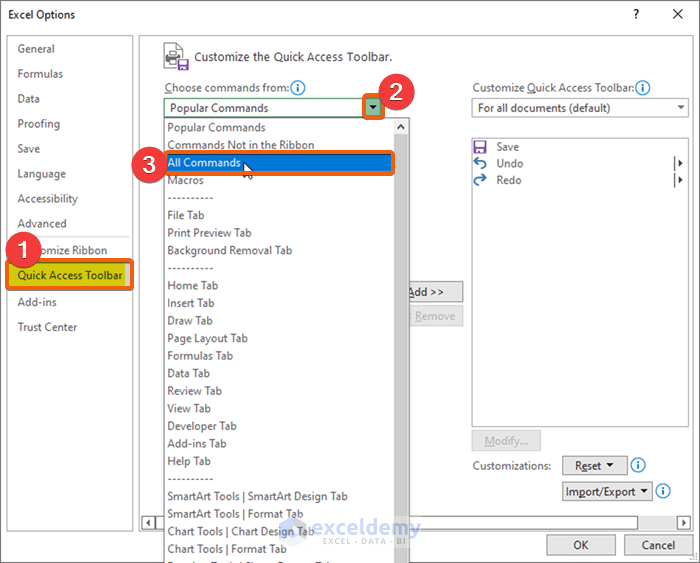Select SmartArt Tools | SmartArt Design Tab

click(x=279, y=496)
